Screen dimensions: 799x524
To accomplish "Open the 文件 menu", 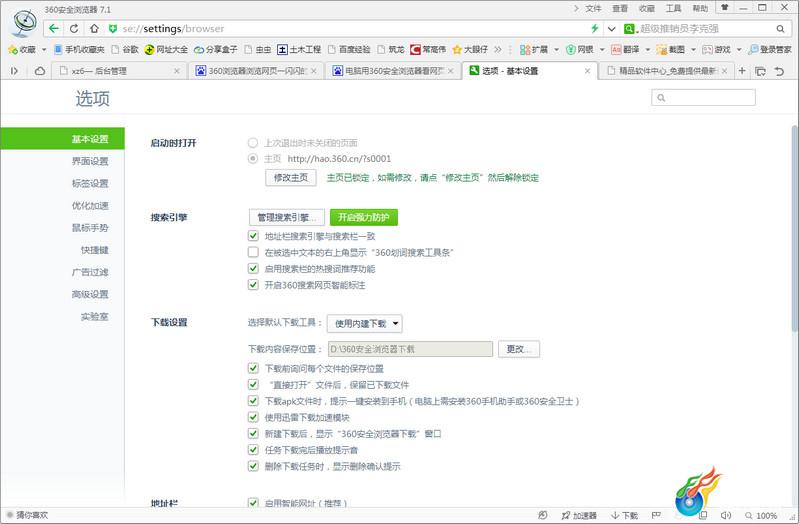I will (x=593, y=8).
